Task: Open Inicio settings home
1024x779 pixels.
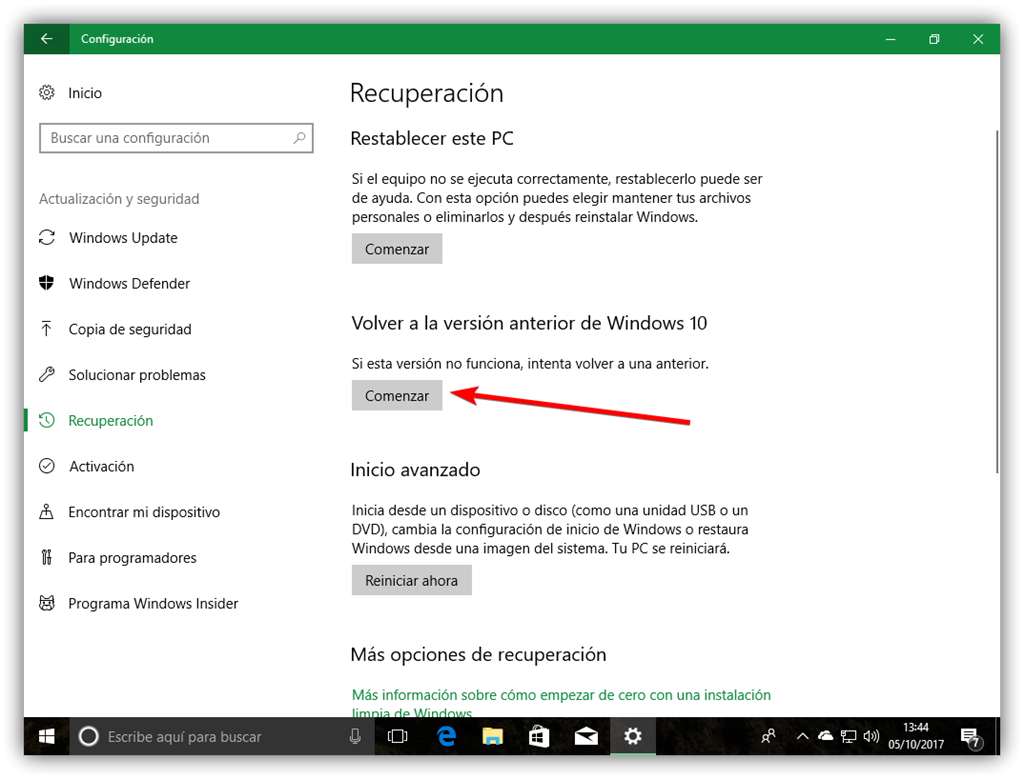Action: pyautogui.click(x=71, y=93)
